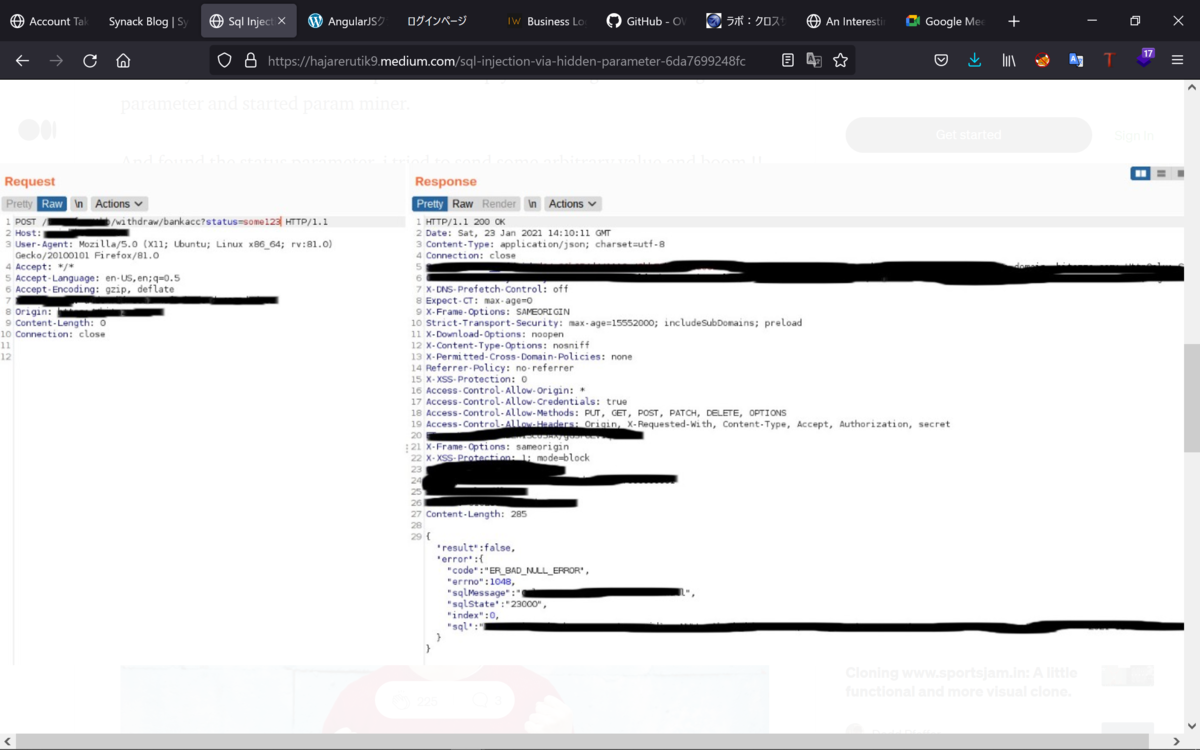Image resolution: width=1200 pixels, height=750 pixels.
Task: Select Pretty view in Response panel
Action: 430,204
